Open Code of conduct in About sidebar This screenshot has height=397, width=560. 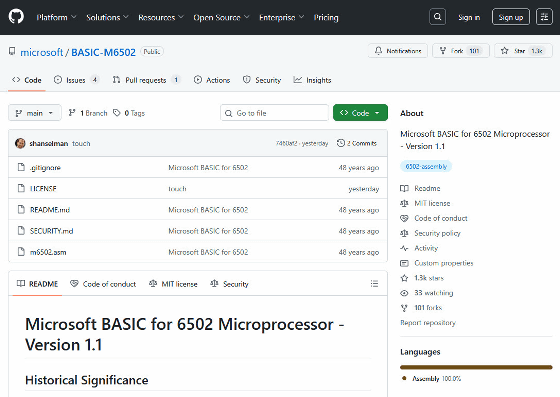click(434, 218)
